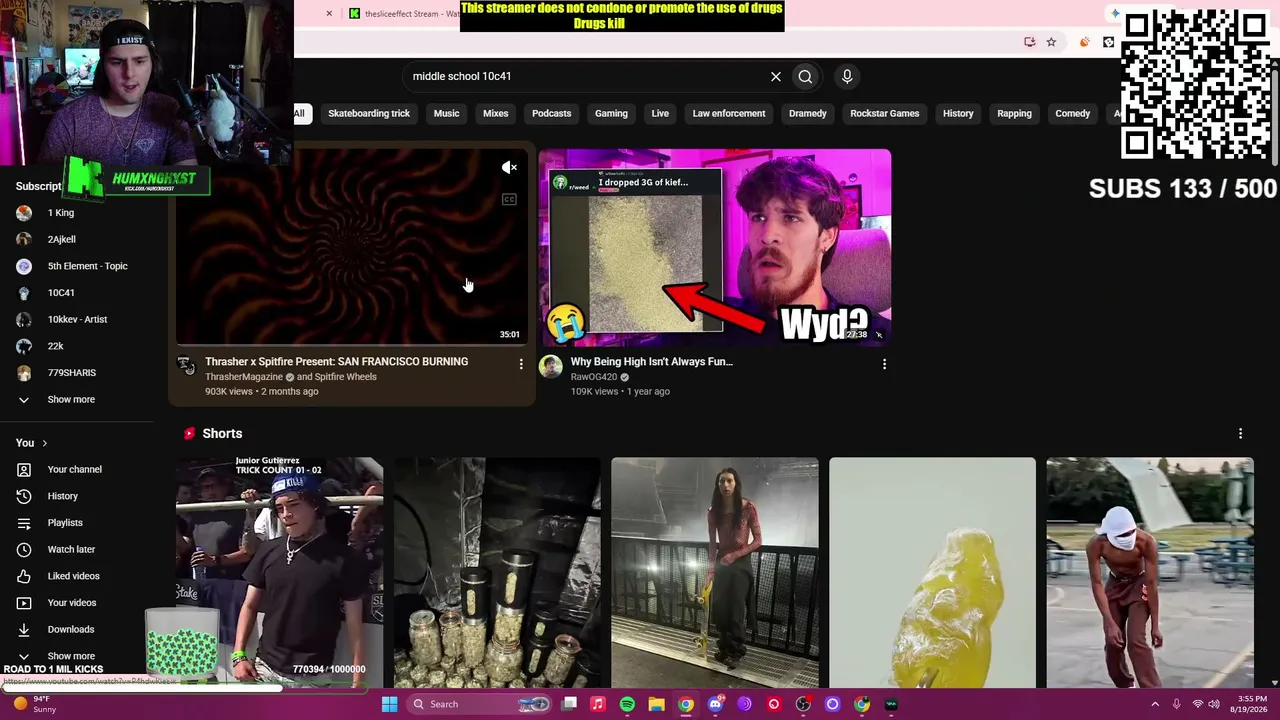Image resolution: width=1280 pixels, height=720 pixels.
Task: Bookmark this page with the star icon
Action: pyautogui.click(x=1051, y=42)
